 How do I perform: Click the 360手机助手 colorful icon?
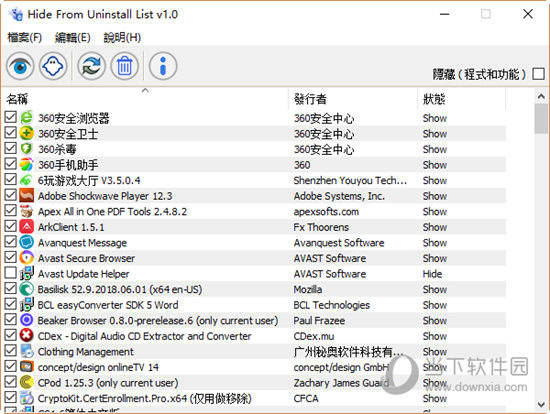[x=26, y=165]
